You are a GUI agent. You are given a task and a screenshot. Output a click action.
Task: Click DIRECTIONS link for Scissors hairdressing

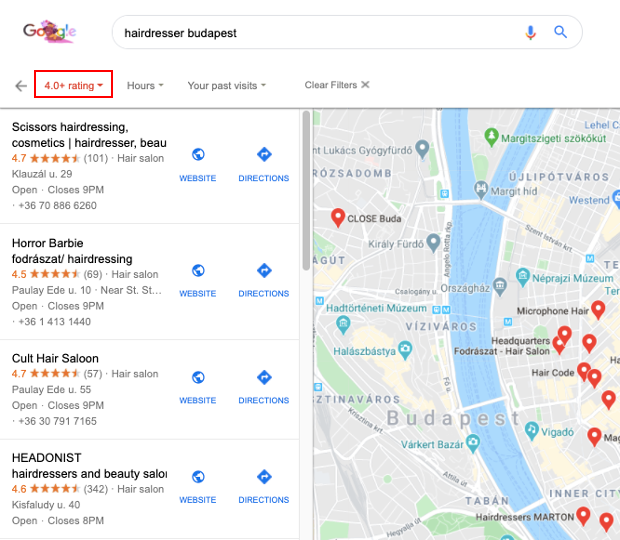point(264,178)
